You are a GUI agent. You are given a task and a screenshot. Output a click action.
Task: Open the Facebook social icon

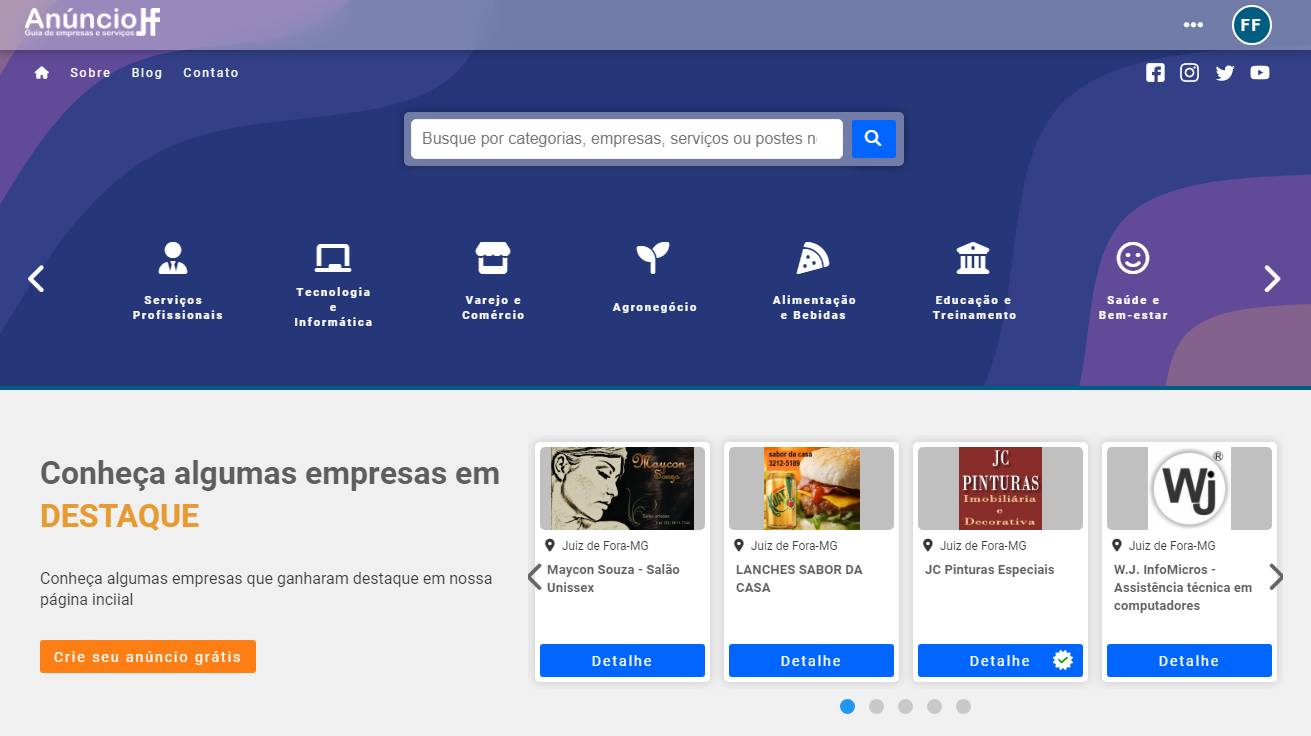[x=1155, y=73]
